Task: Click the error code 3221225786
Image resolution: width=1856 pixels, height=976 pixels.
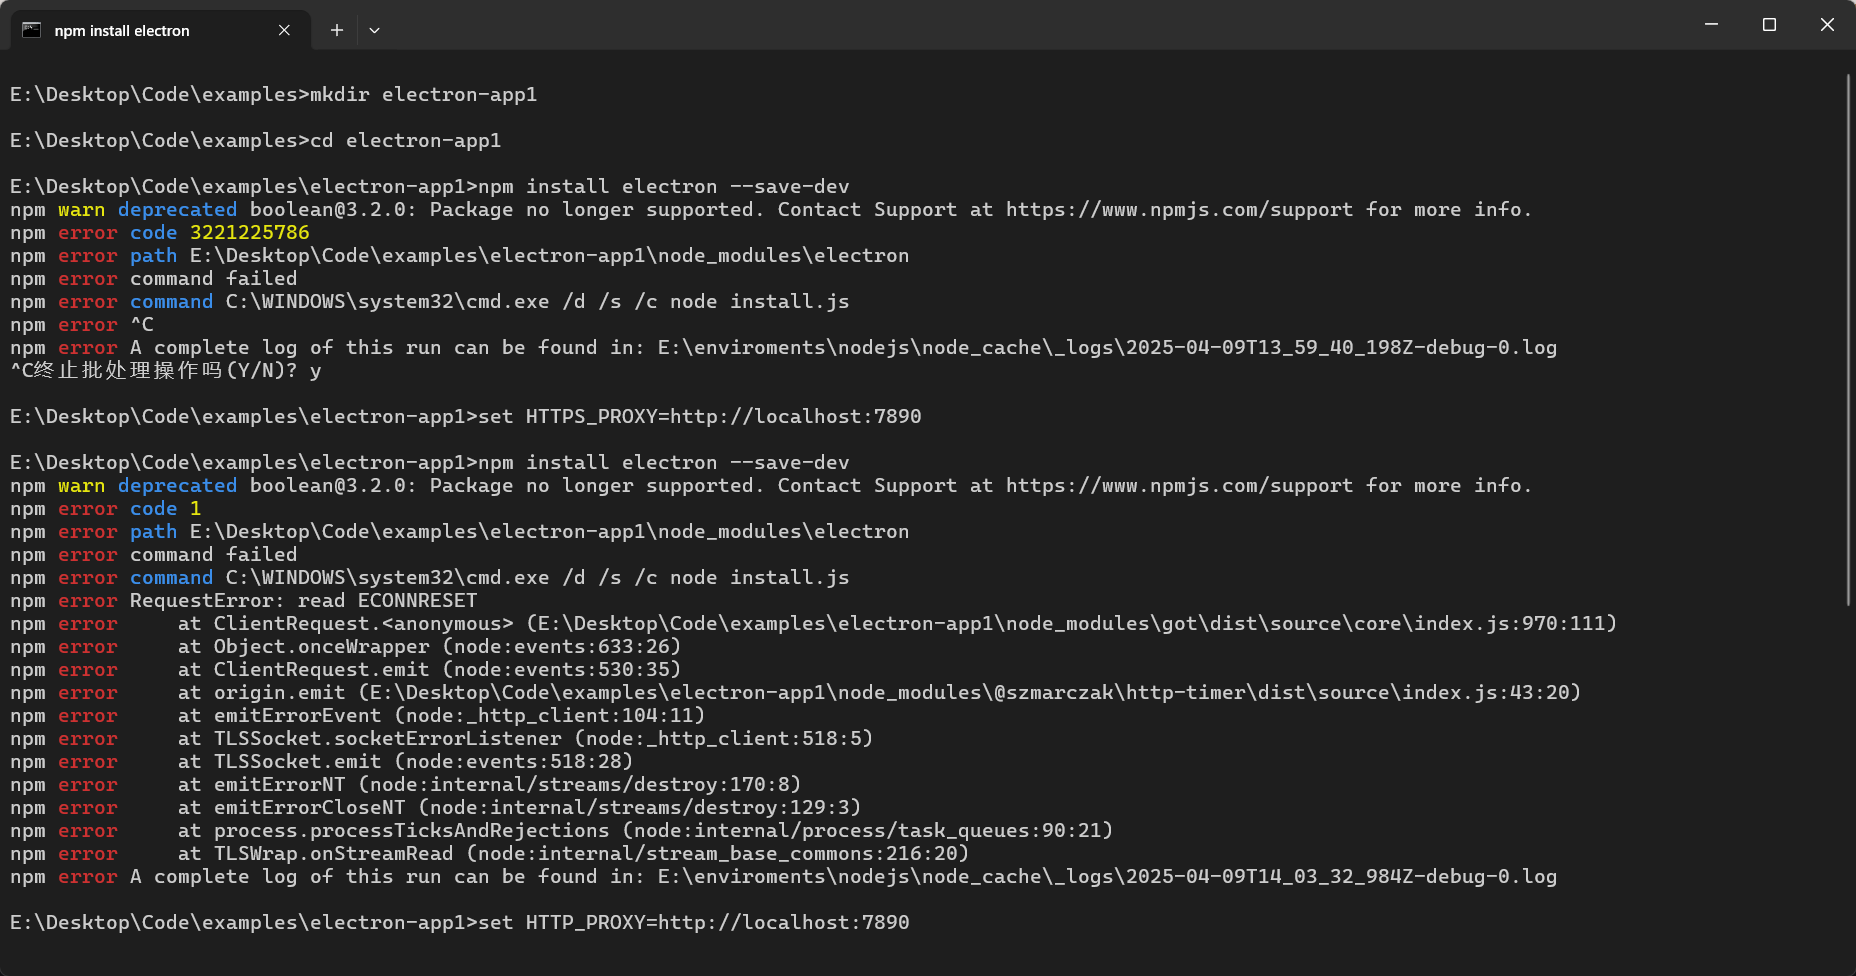Action: tap(249, 233)
